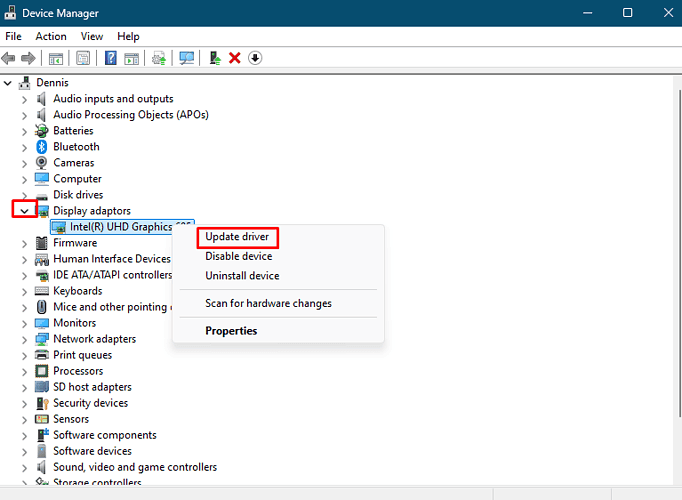Click the Software components icon
This screenshot has height=500, width=682.
coord(42,435)
